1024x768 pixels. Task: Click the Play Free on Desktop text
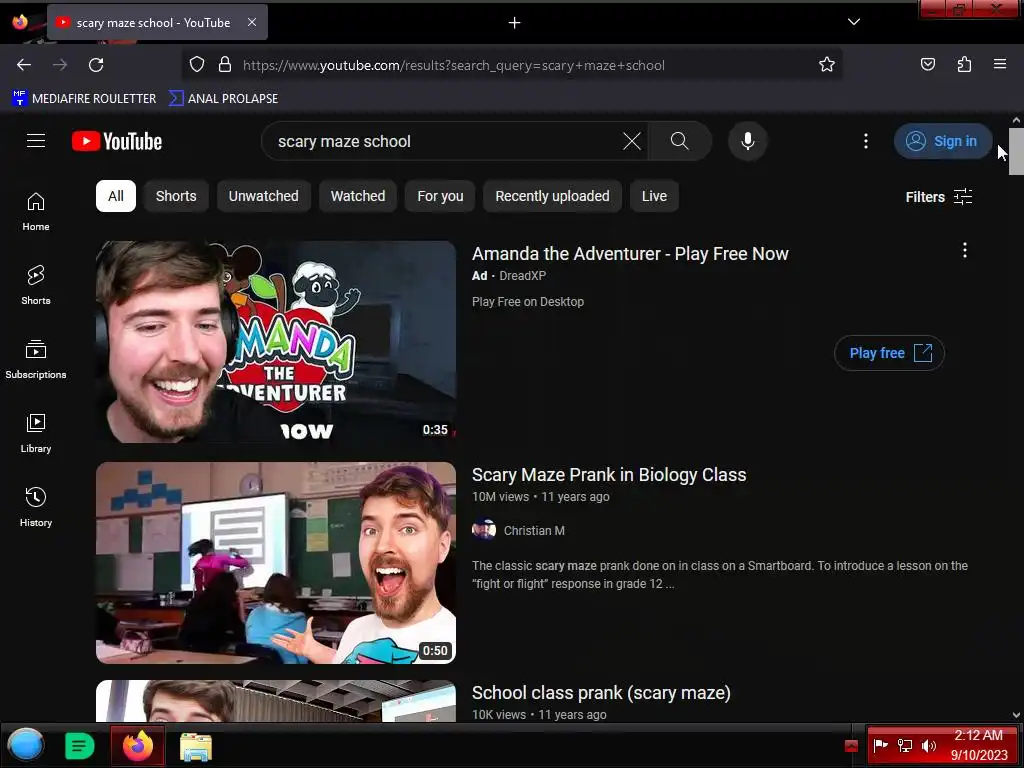[x=528, y=302]
